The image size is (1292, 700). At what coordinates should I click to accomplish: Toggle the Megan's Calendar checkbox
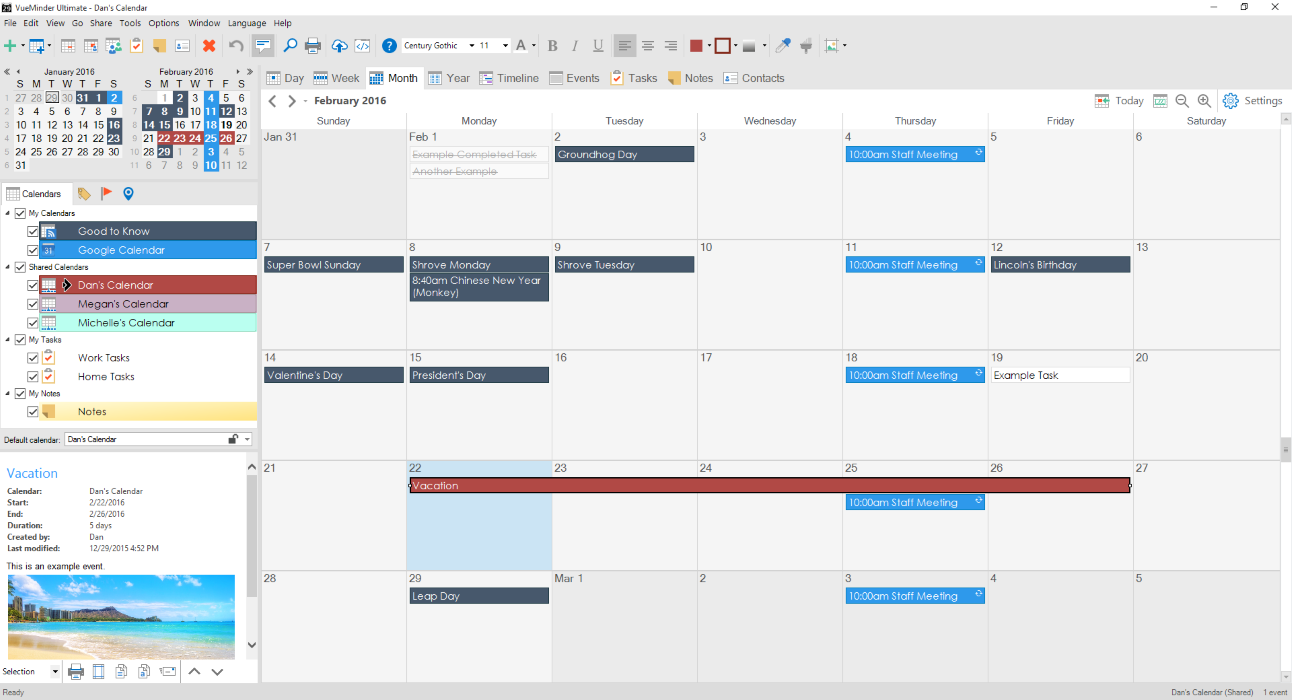pos(33,304)
